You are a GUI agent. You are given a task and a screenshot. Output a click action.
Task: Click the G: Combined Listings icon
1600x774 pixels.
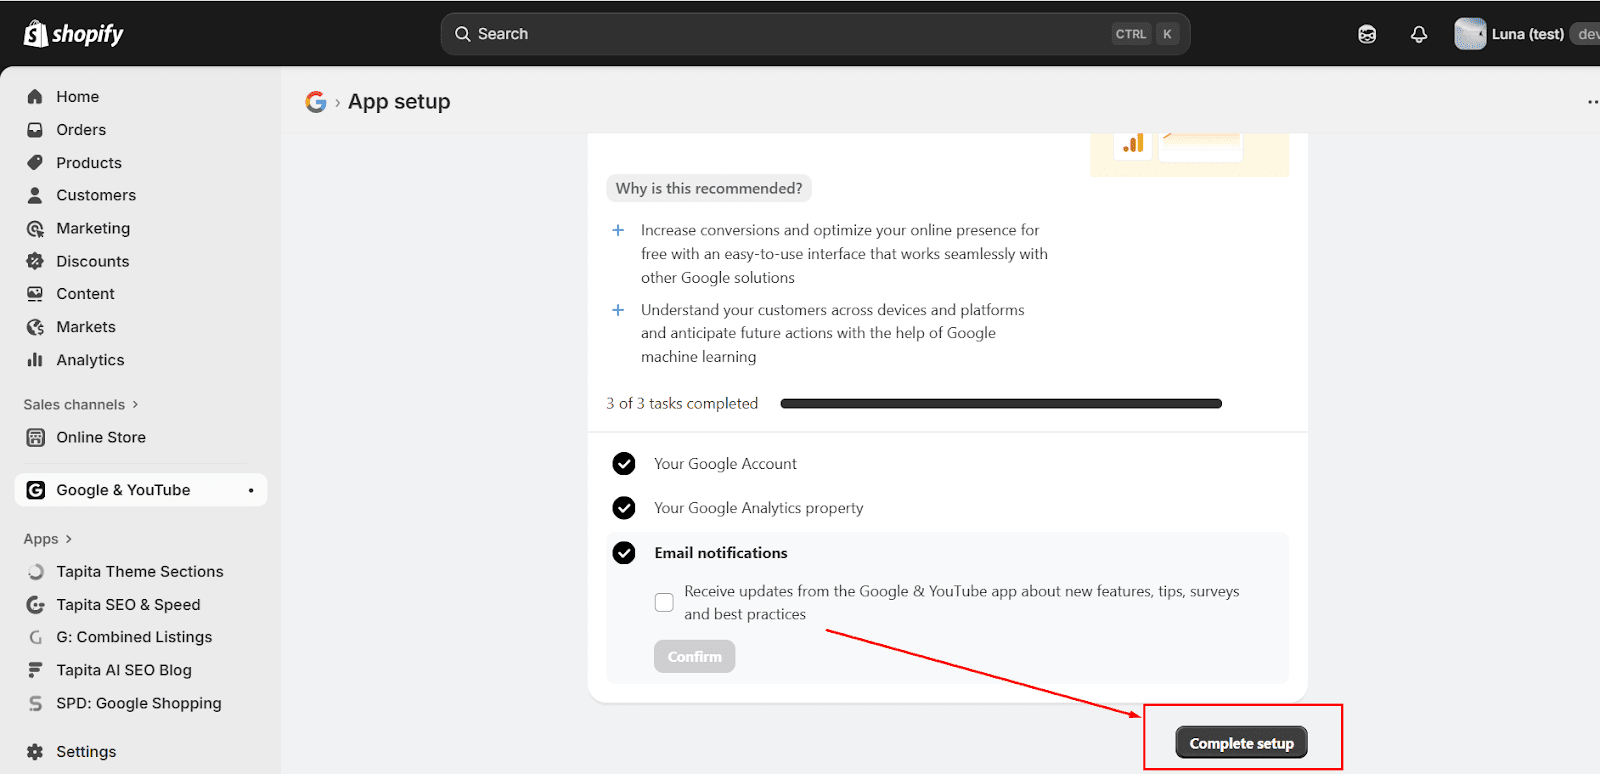click(35, 637)
